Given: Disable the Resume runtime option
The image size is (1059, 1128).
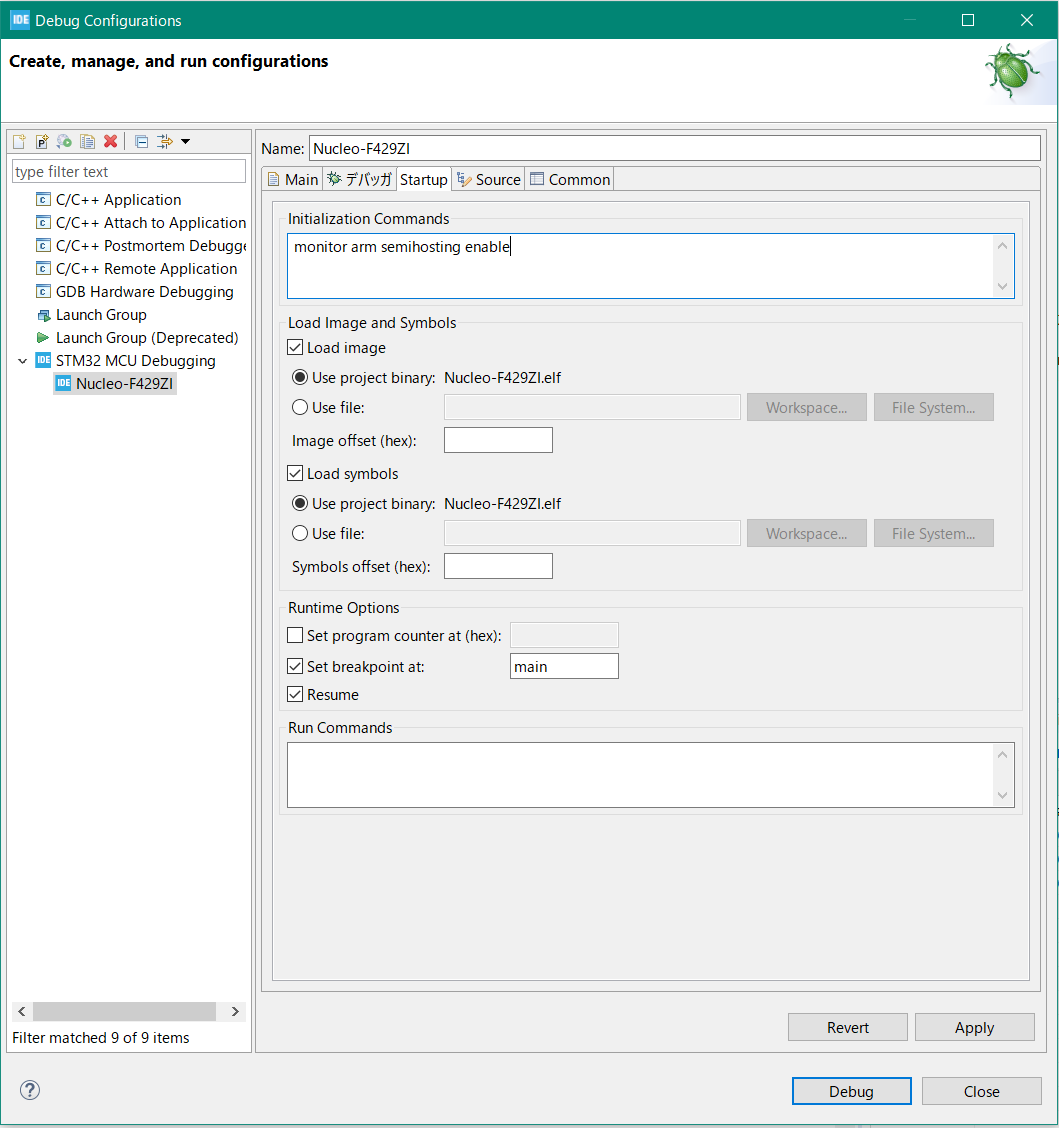Looking at the screenshot, I should (x=295, y=694).
